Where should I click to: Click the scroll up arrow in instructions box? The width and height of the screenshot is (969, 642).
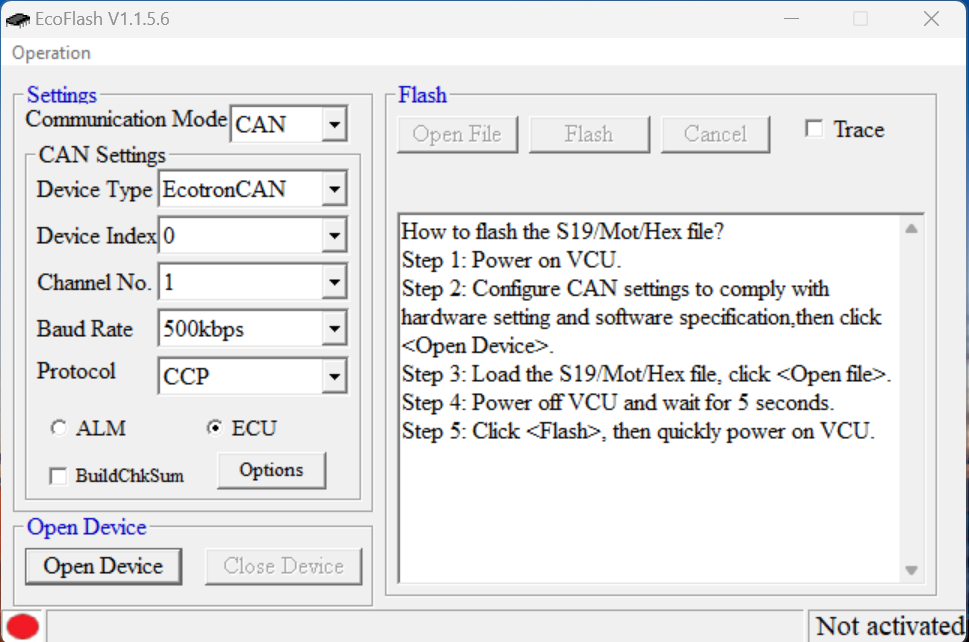(x=911, y=229)
